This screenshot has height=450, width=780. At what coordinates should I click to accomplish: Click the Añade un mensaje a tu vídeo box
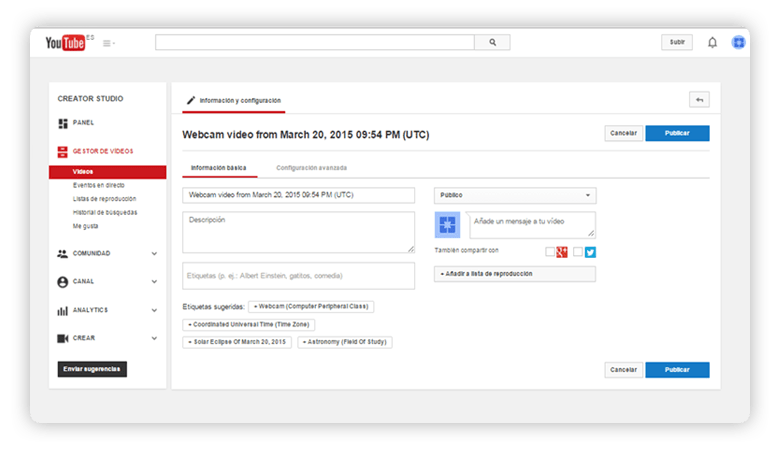(x=532, y=225)
